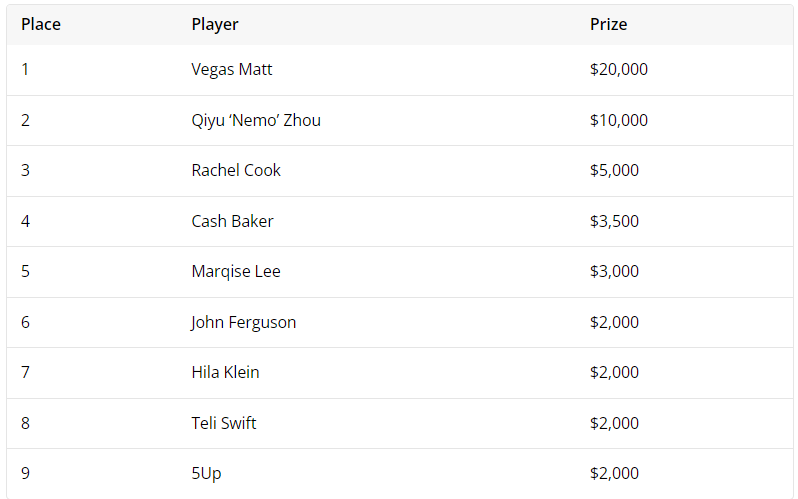The height and width of the screenshot is (499, 798).
Task: Click the $3,500 prize cell
Action: coord(614,221)
